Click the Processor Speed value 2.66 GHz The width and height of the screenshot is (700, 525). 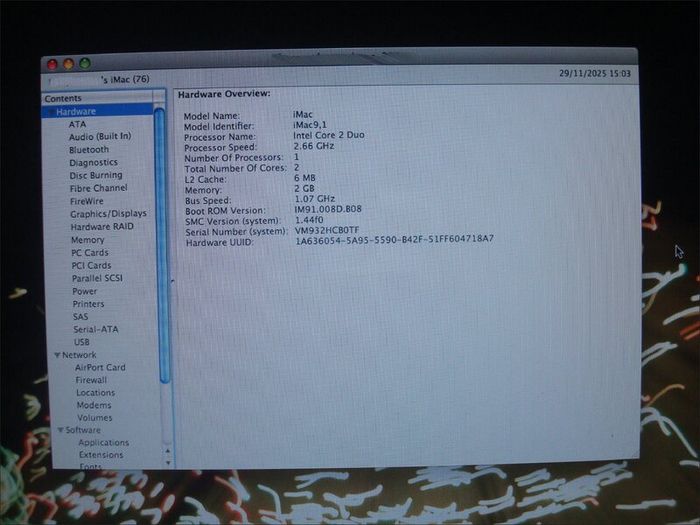coord(313,146)
